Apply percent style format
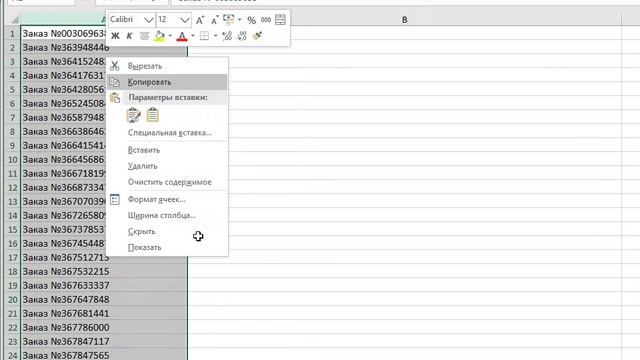640x360 pixels. (x=251, y=20)
